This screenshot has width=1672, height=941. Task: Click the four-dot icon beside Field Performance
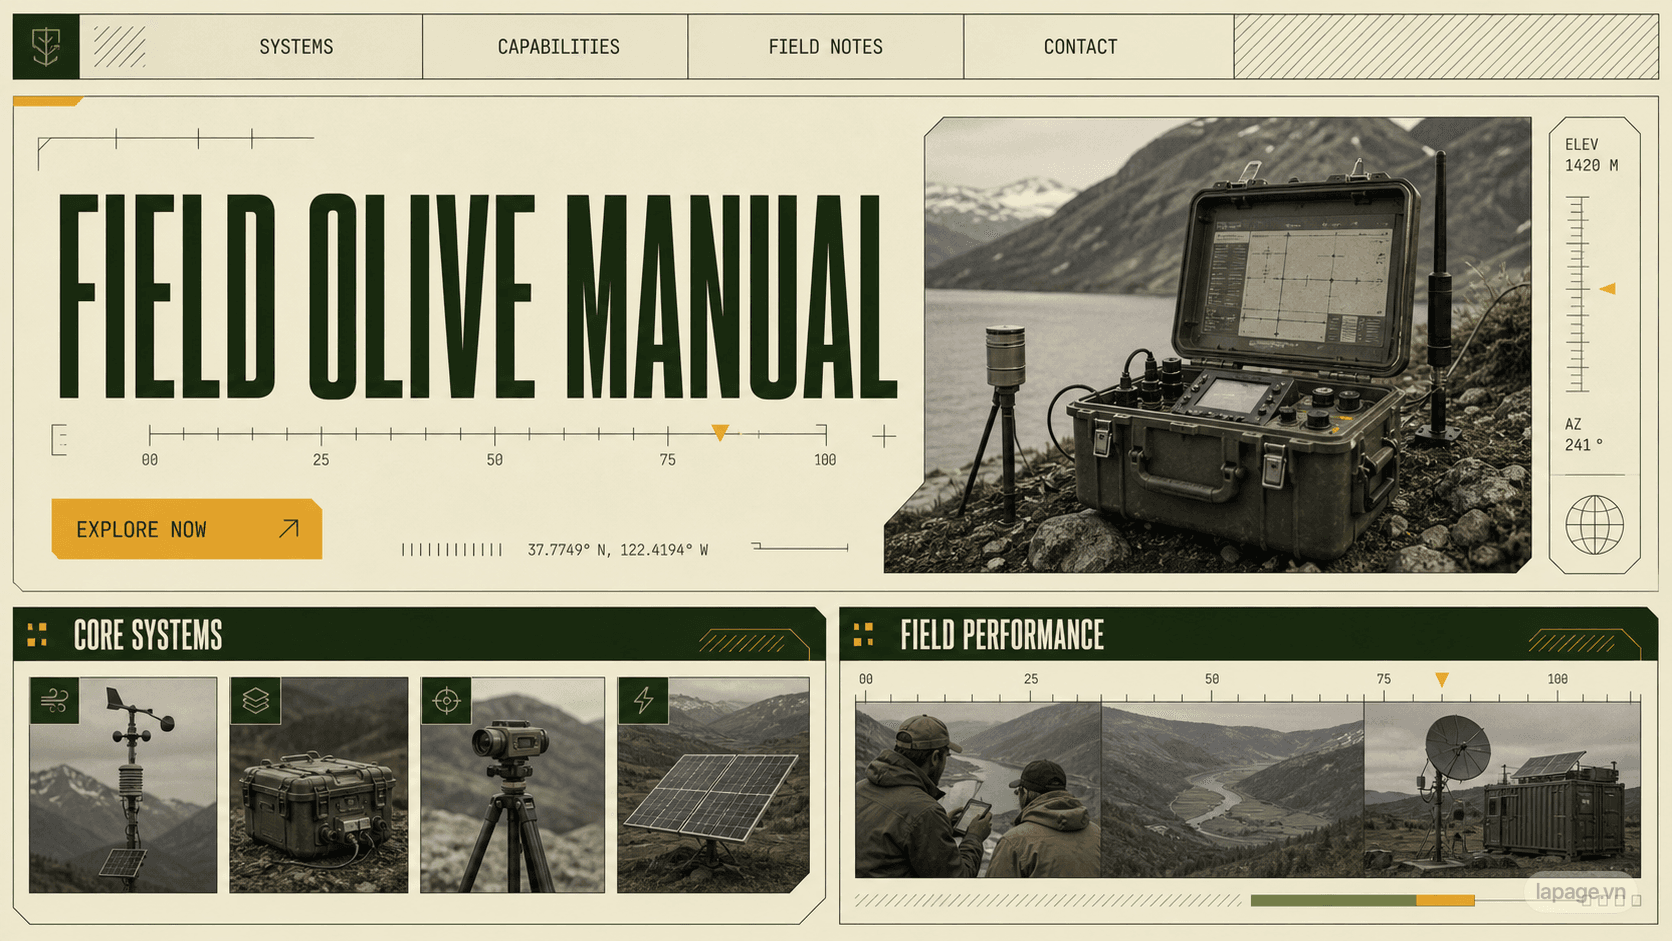click(863, 635)
